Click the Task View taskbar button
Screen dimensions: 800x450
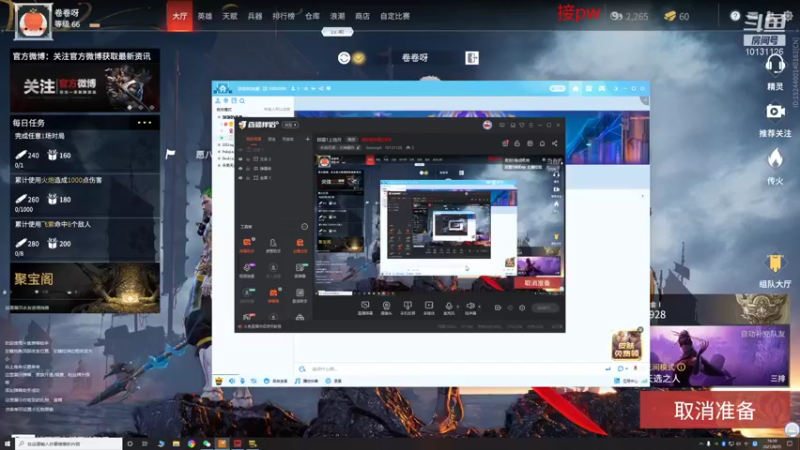point(145,444)
